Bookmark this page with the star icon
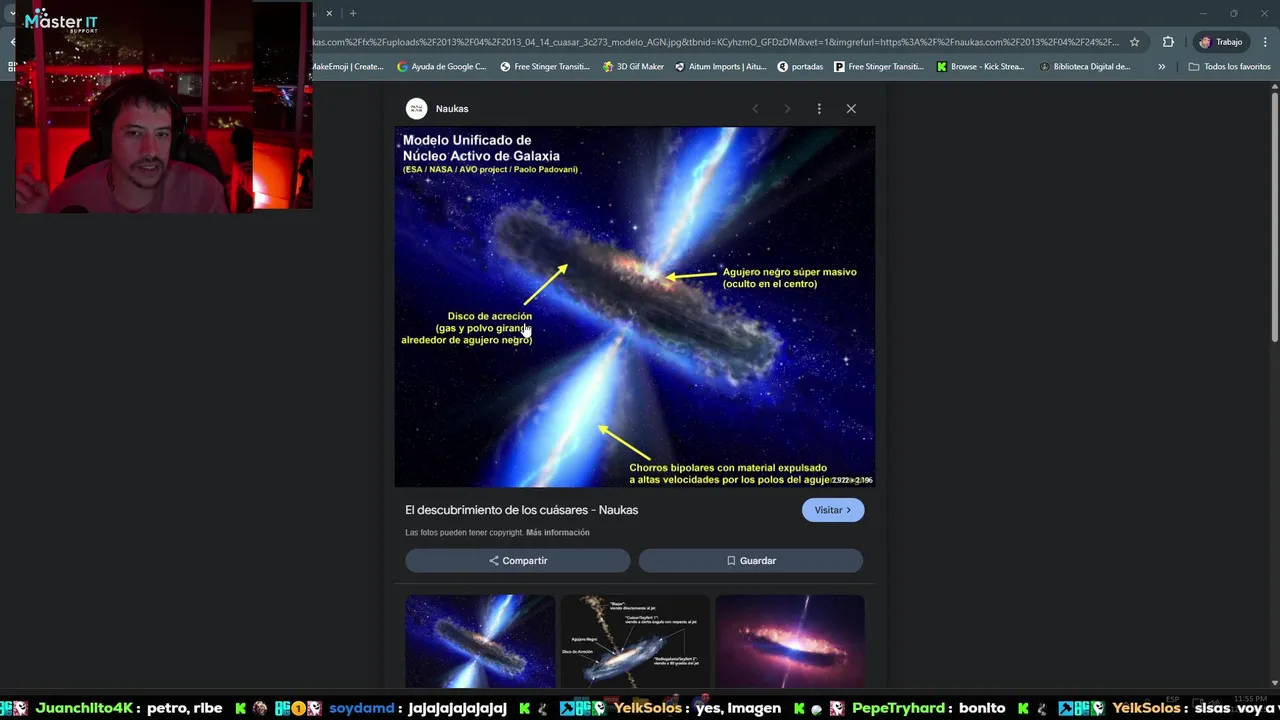 pyautogui.click(x=1134, y=42)
